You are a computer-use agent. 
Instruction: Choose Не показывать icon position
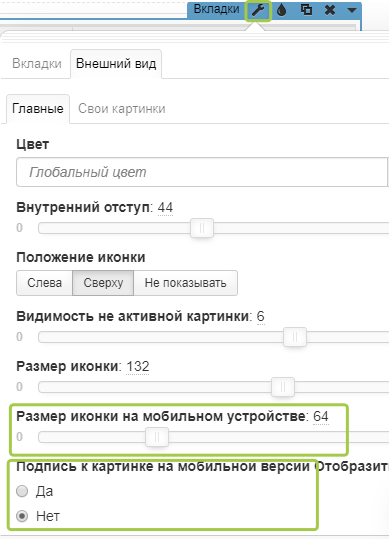pyautogui.click(x=186, y=283)
